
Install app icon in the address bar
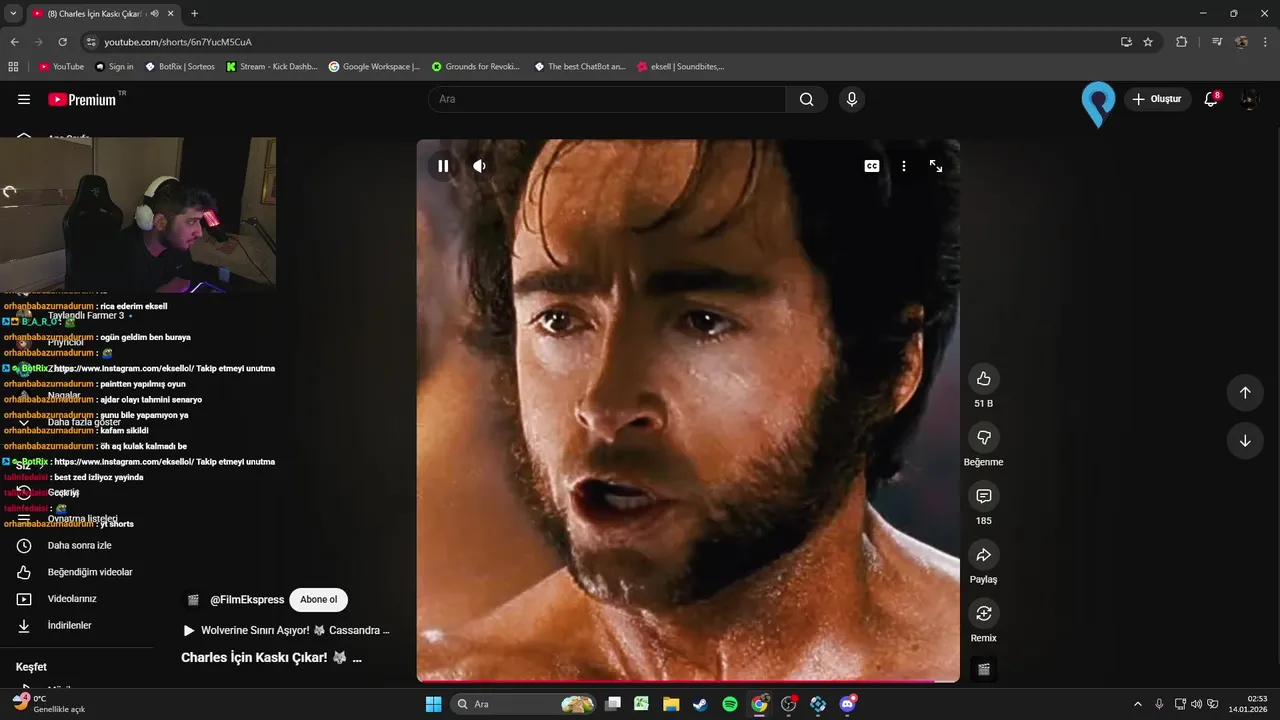[1126, 42]
